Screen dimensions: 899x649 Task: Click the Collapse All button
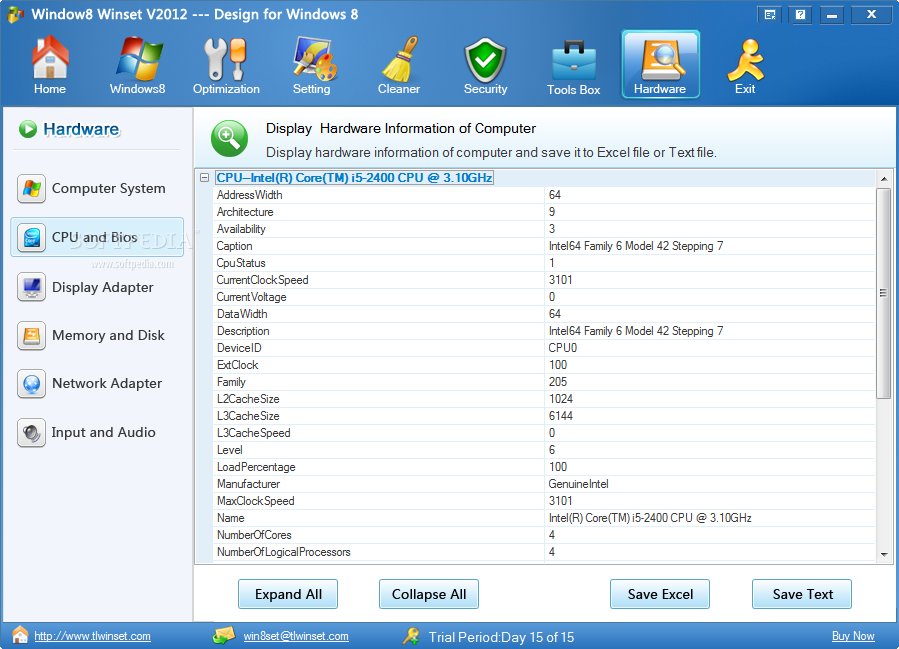pos(429,594)
